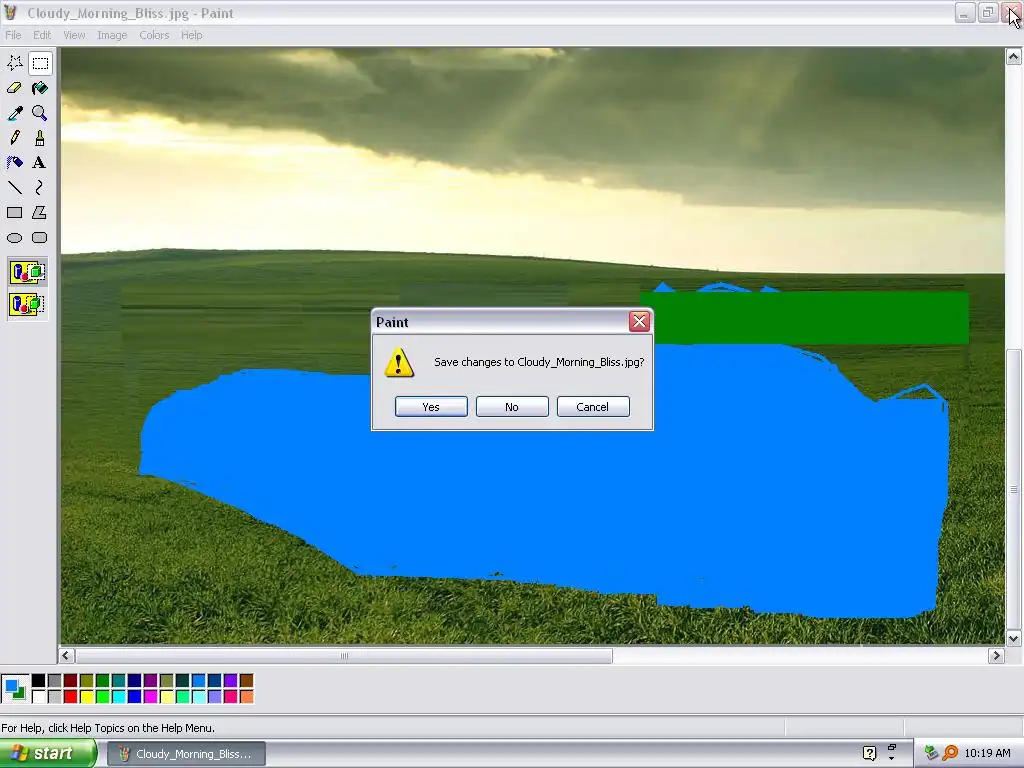Select the Polygon tool

tap(40, 212)
